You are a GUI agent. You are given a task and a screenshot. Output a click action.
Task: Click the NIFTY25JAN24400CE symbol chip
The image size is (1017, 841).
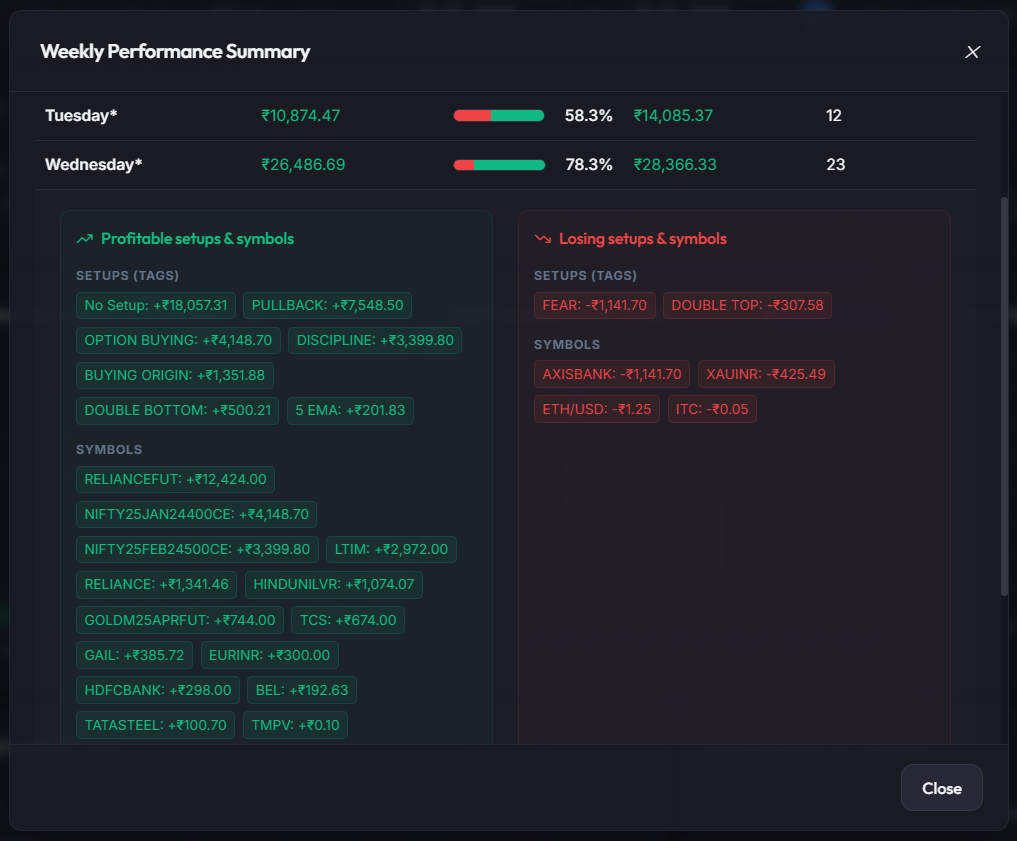click(x=197, y=514)
